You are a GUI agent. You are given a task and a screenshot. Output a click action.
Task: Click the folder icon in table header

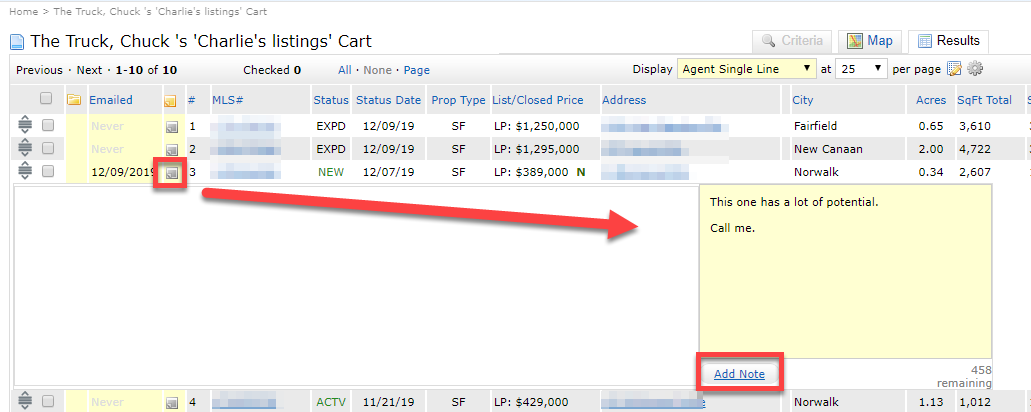(x=73, y=100)
